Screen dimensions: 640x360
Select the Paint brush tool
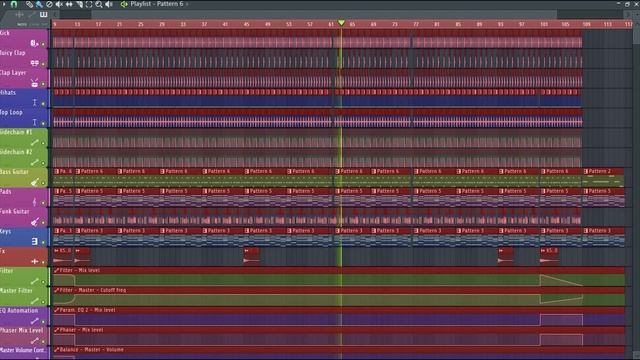coord(39,4)
